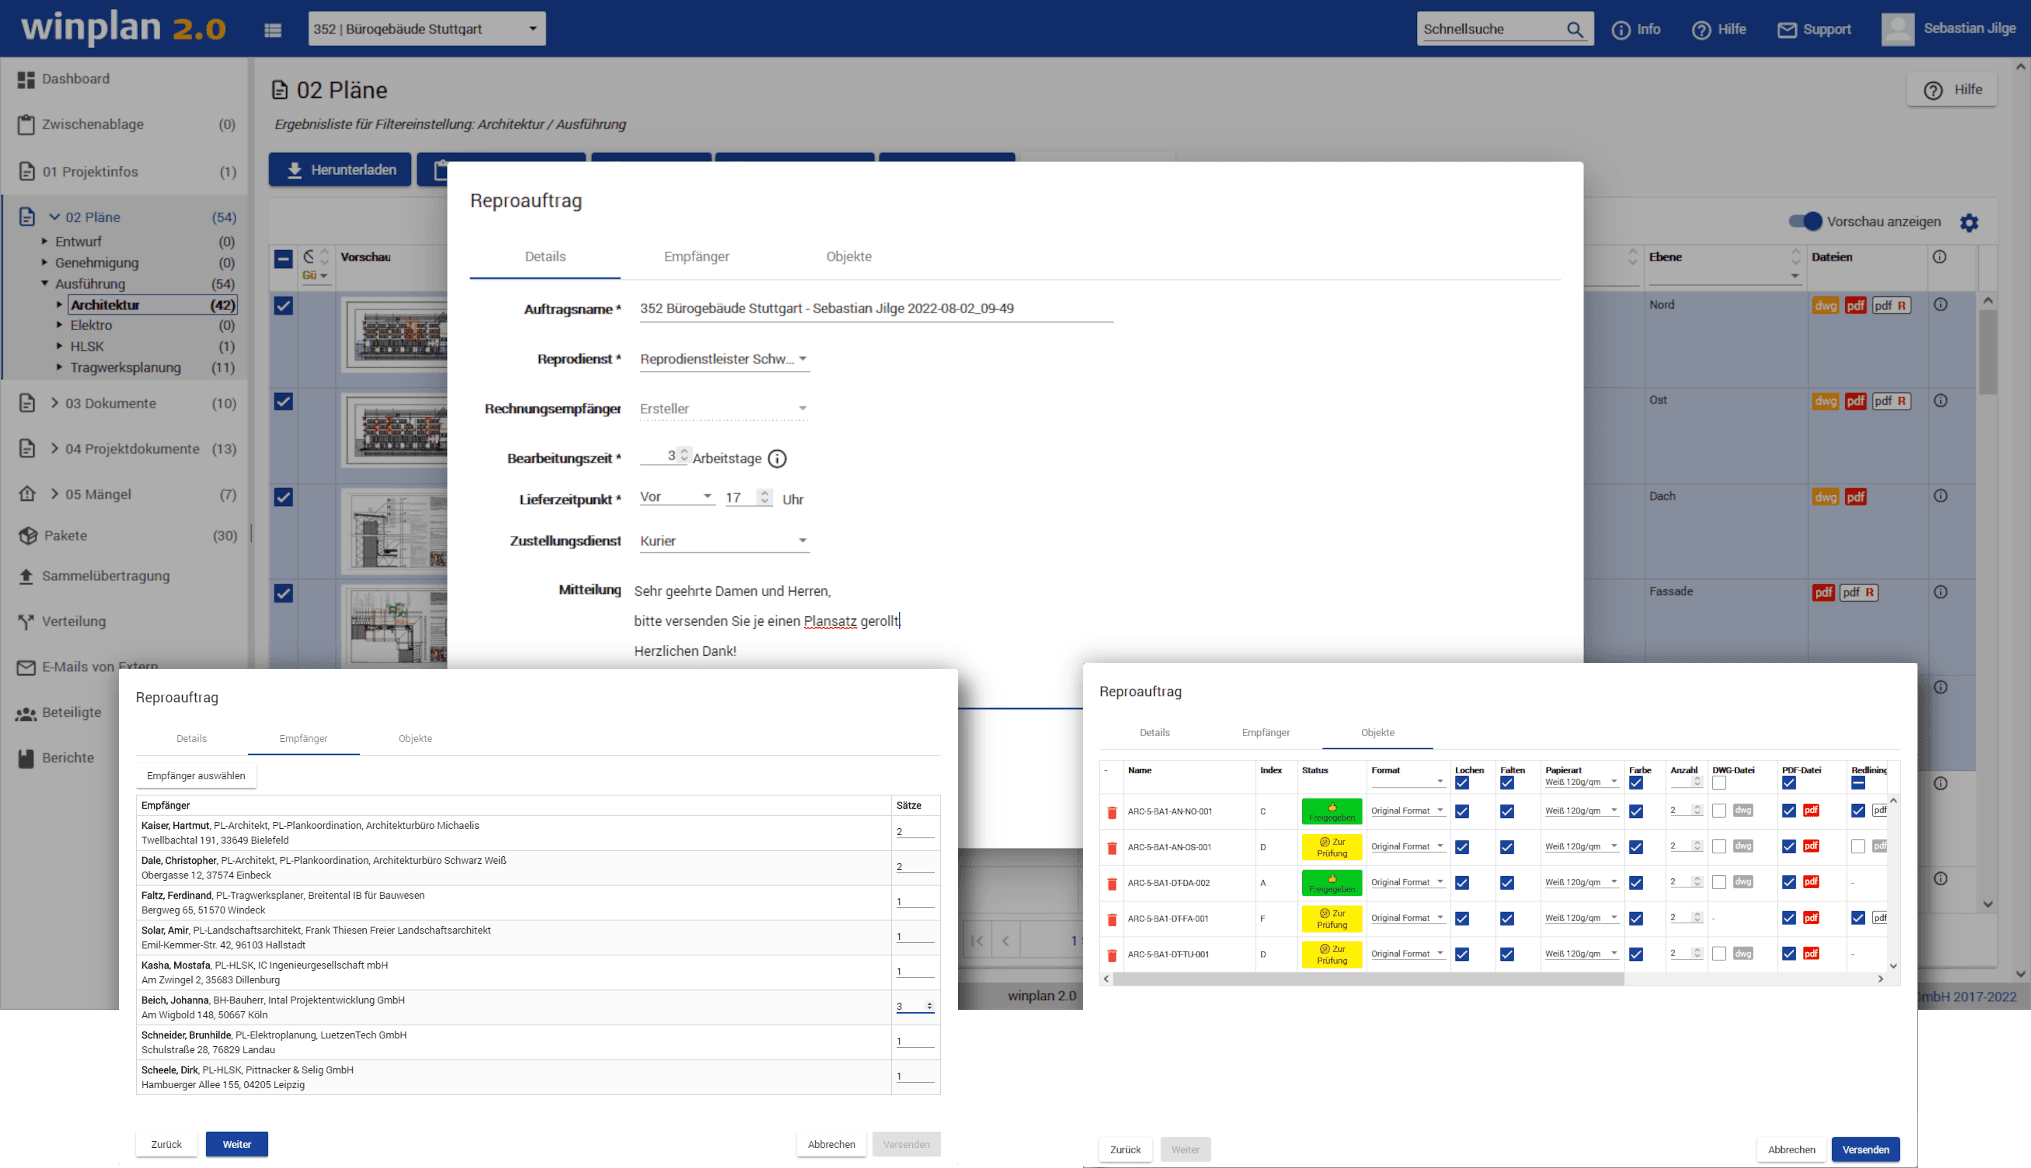Collapse the 02 Pläne tree node

point(55,217)
